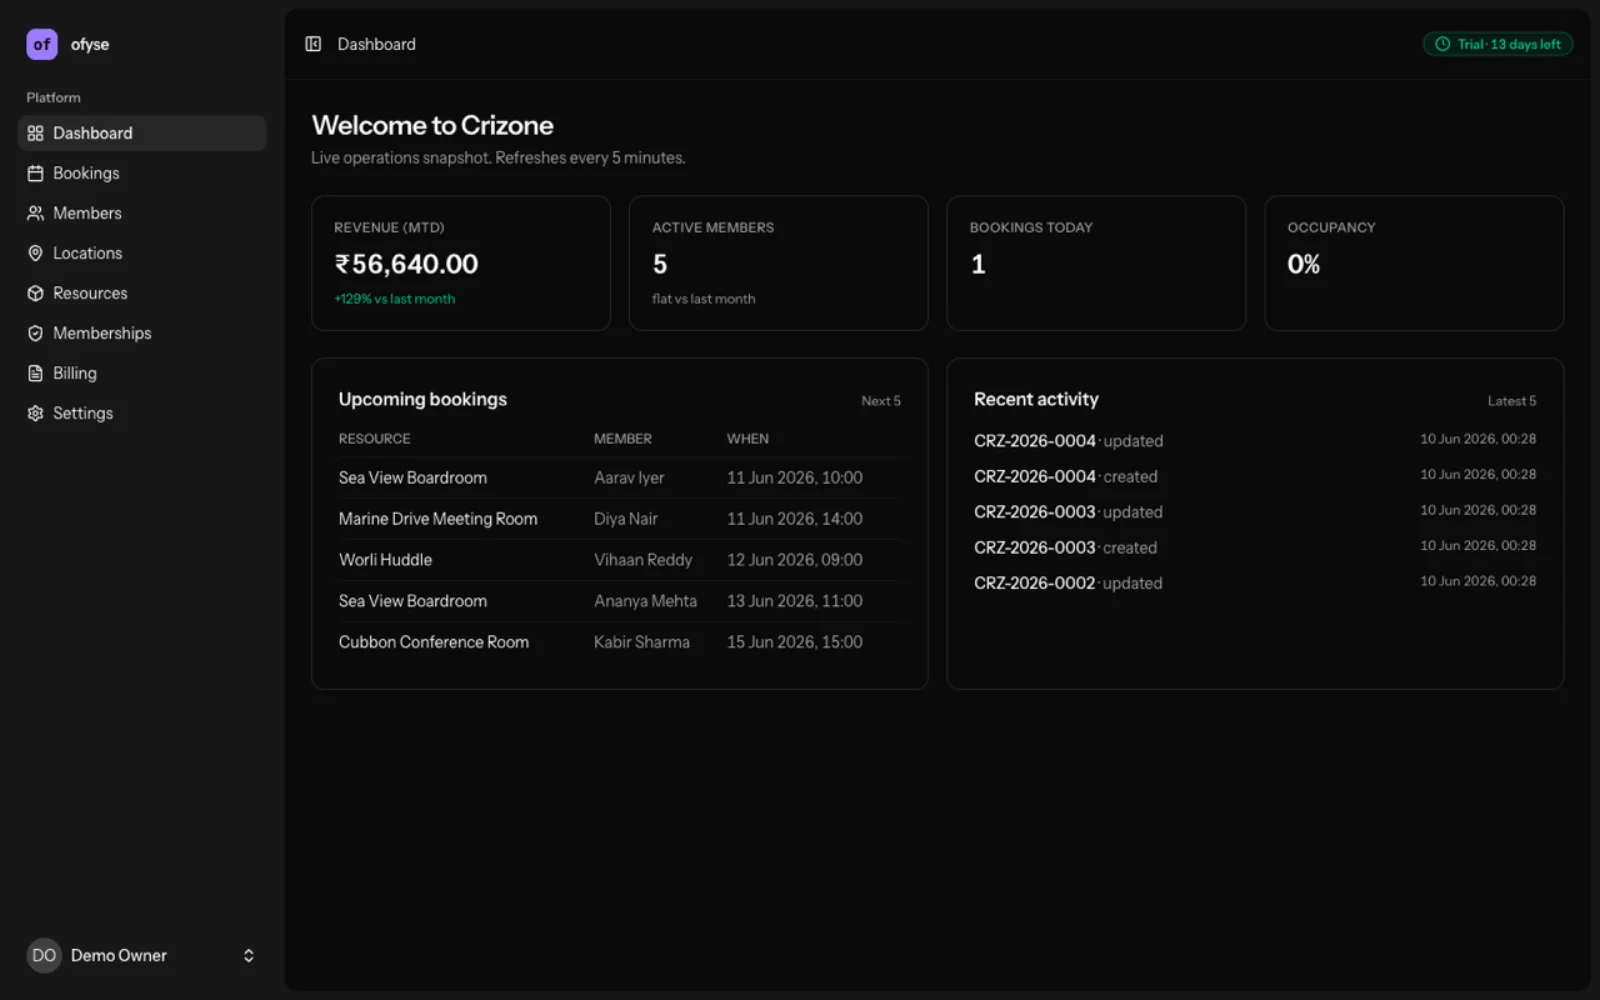Screen dimensions: 1600x1000
Task: Click the Next 5 label
Action: tap(881, 401)
